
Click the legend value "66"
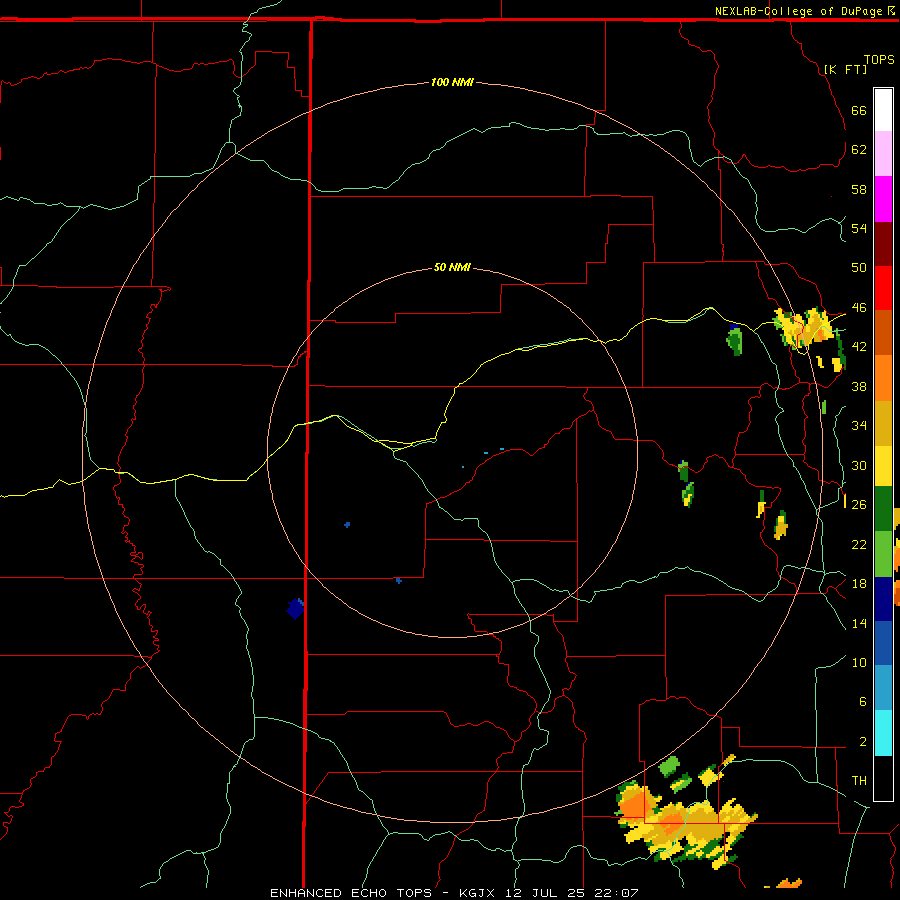[859, 110]
